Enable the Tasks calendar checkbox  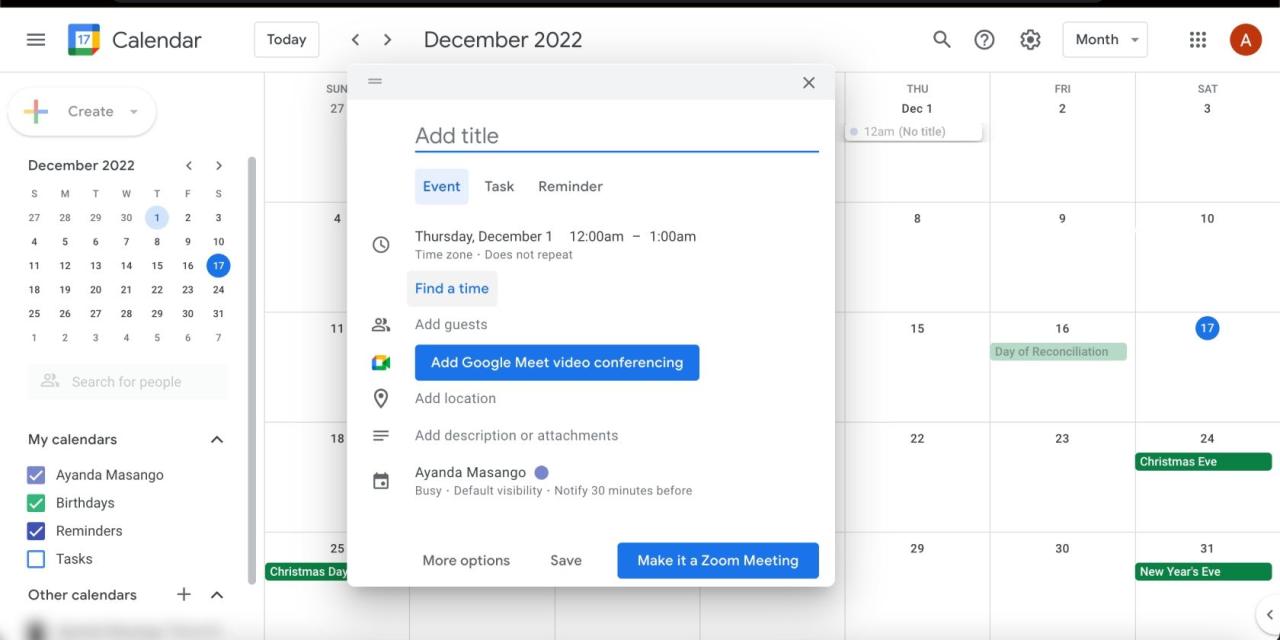[36, 559]
